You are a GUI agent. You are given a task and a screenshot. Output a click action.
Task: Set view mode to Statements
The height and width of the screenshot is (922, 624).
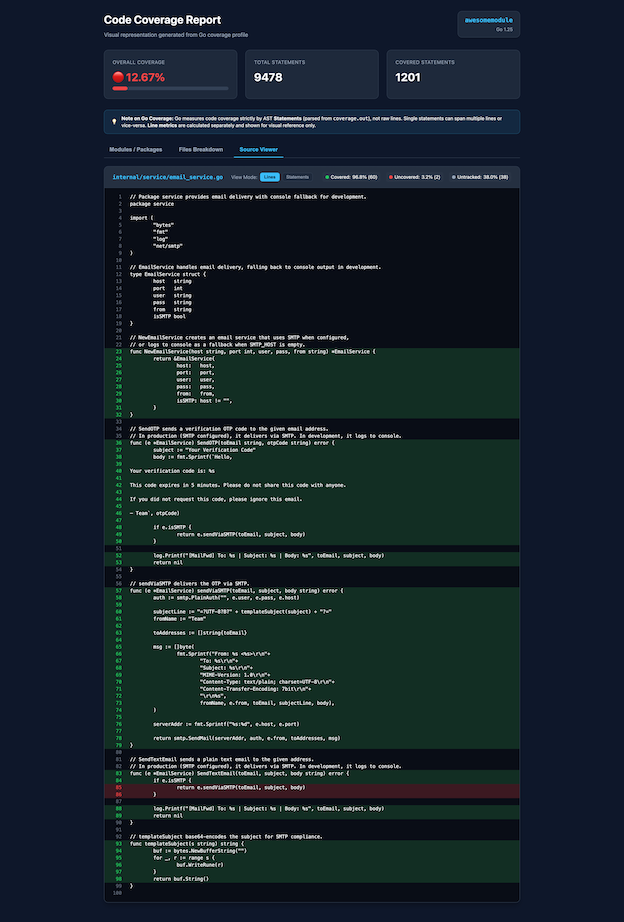click(x=297, y=177)
